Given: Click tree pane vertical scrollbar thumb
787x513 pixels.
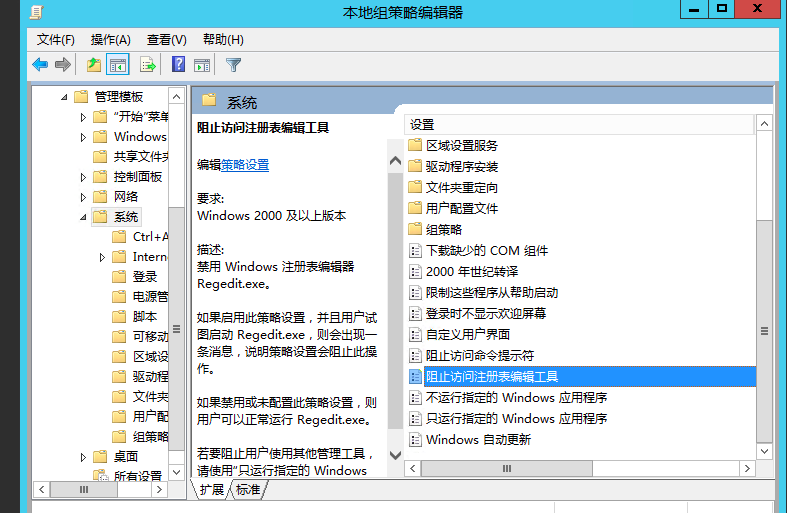Looking at the screenshot, I should [x=176, y=329].
